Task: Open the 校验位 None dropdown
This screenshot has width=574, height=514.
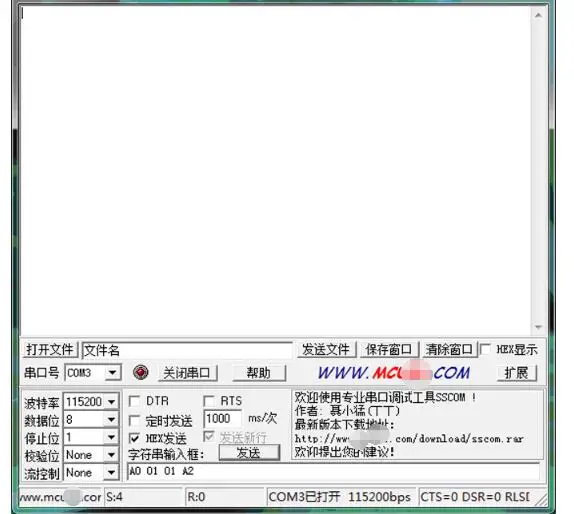Action: 111,455
